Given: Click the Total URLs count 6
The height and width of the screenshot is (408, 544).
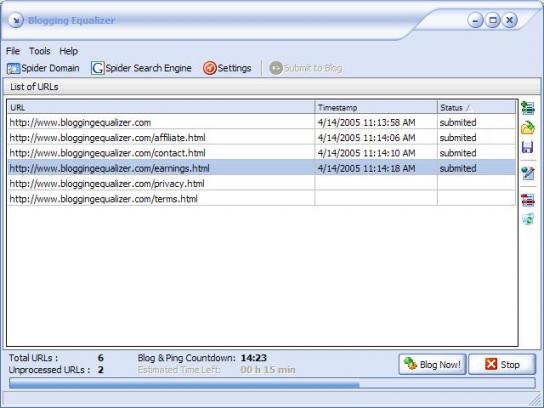Looking at the screenshot, I should pos(101,358).
